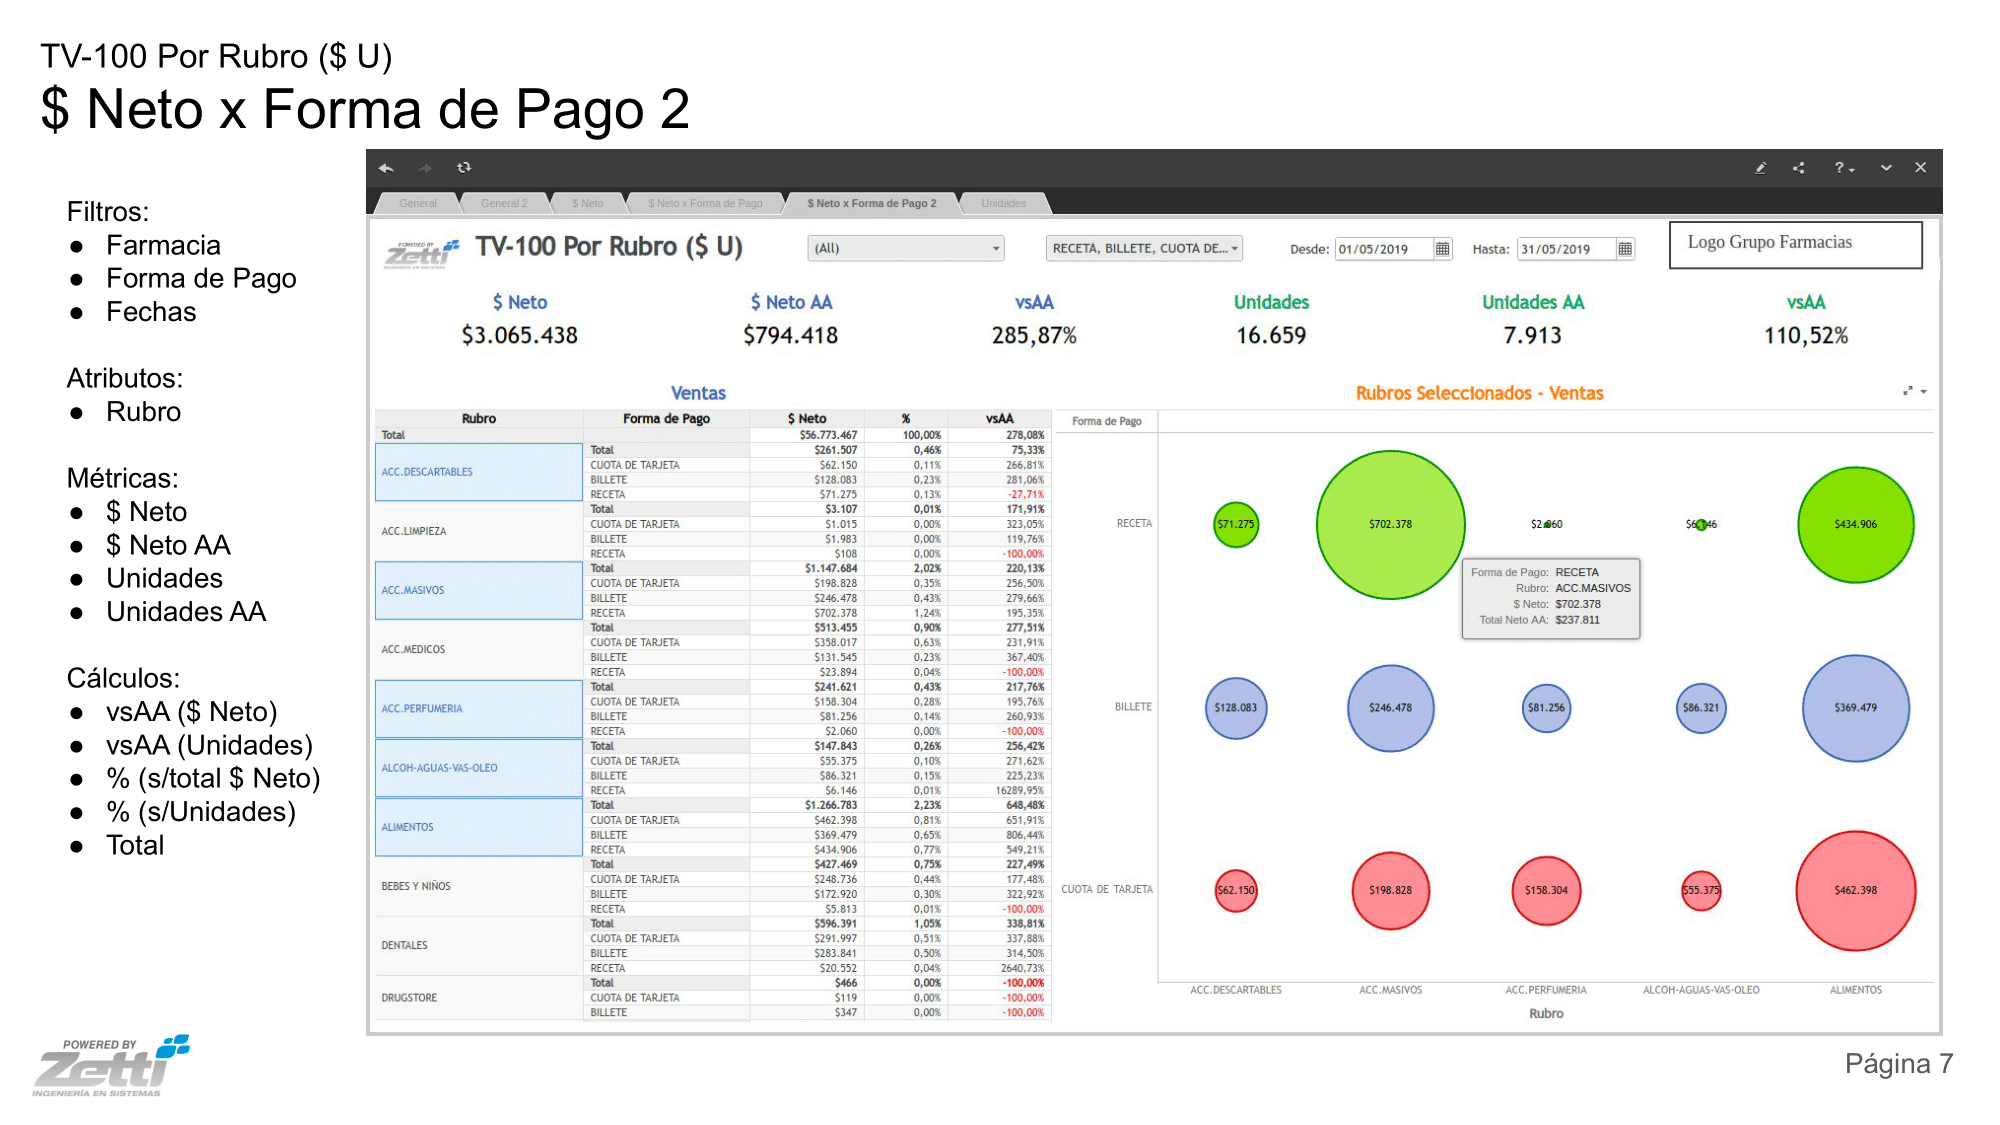
Task: Select the ACC.MASIVOS rubro row
Action: click(478, 590)
